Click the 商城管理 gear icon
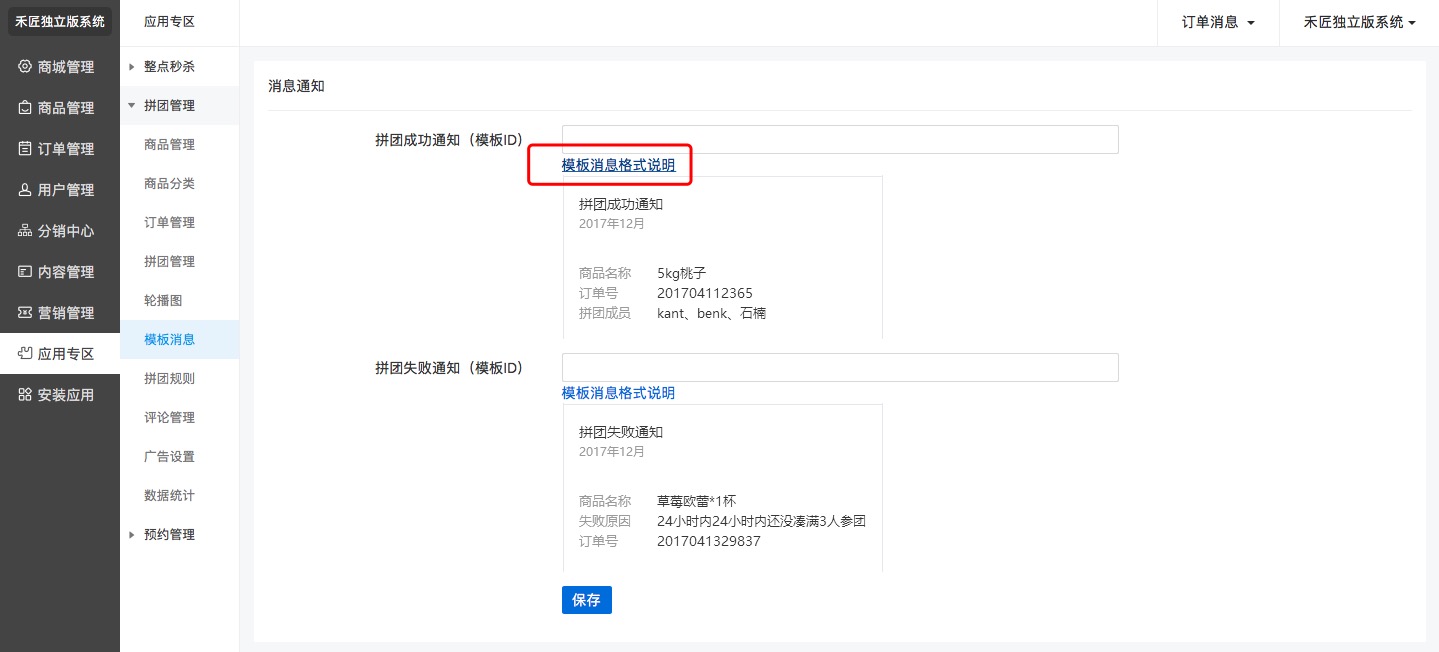Viewport: 1439px width, 652px height. [x=25, y=67]
